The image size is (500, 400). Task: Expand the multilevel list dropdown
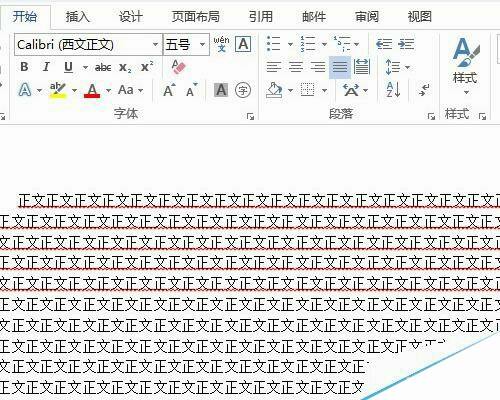coord(356,44)
